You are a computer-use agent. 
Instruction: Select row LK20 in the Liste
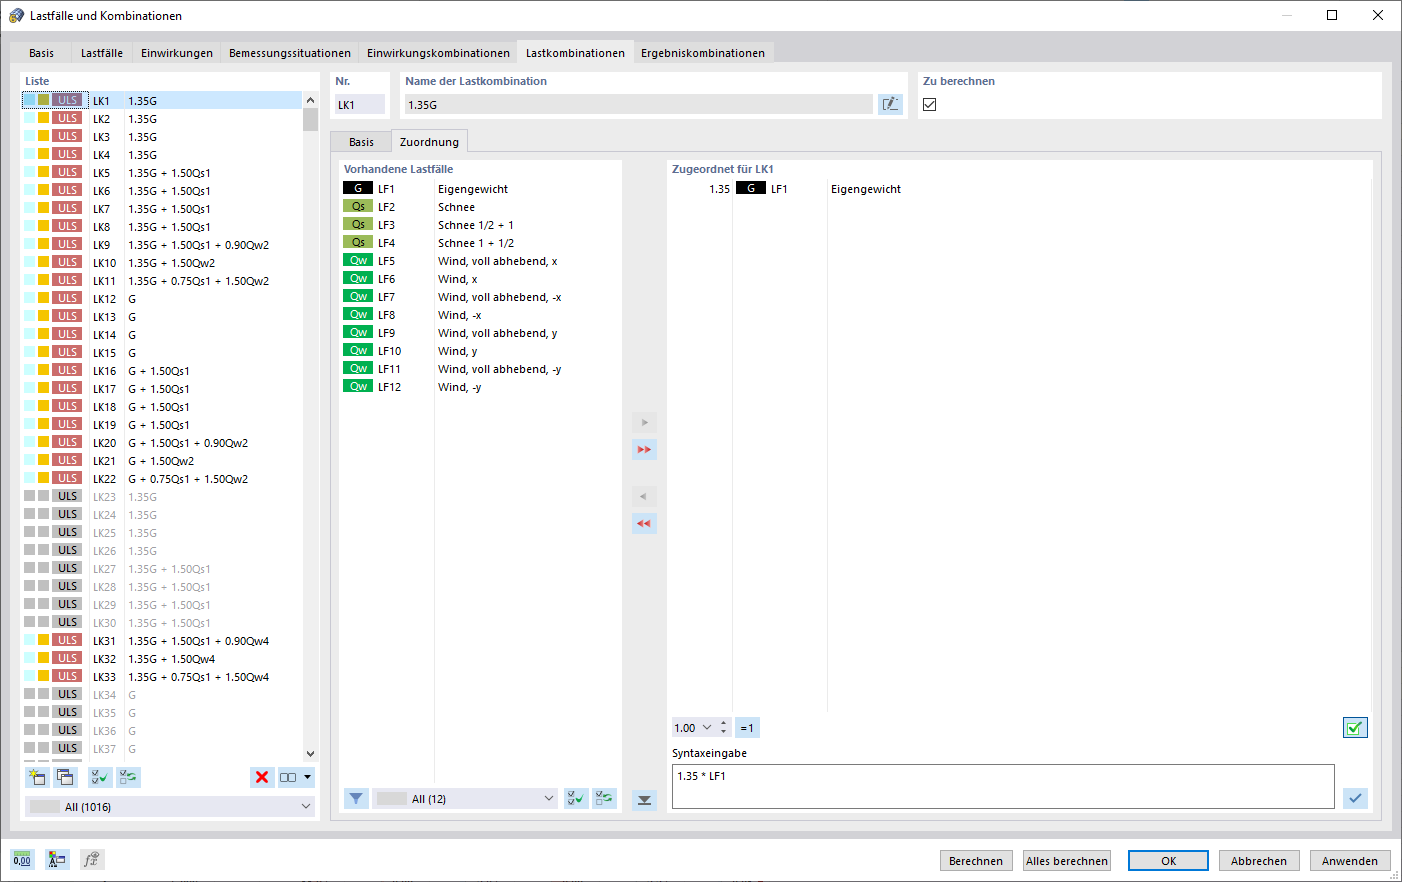[x=161, y=443]
